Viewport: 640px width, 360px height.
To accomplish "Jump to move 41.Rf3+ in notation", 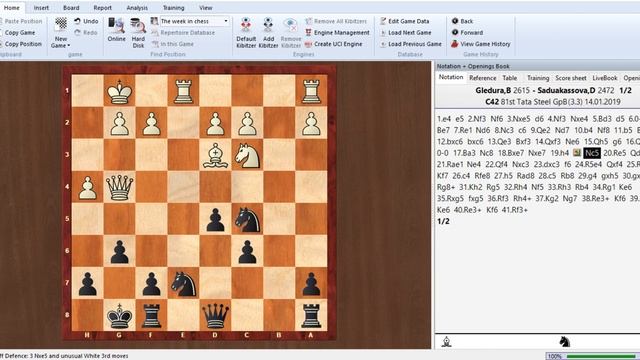I will point(515,210).
